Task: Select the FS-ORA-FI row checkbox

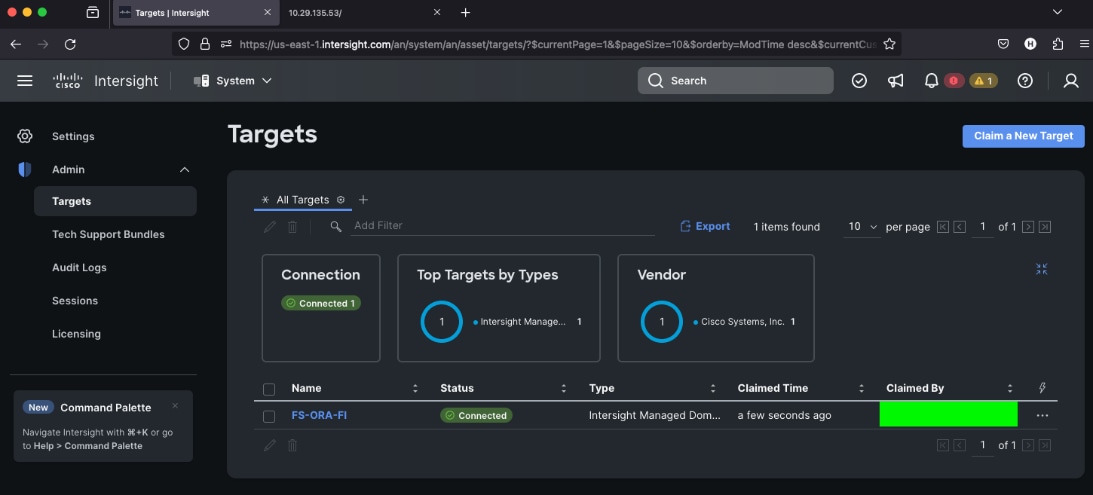Action: [x=269, y=416]
